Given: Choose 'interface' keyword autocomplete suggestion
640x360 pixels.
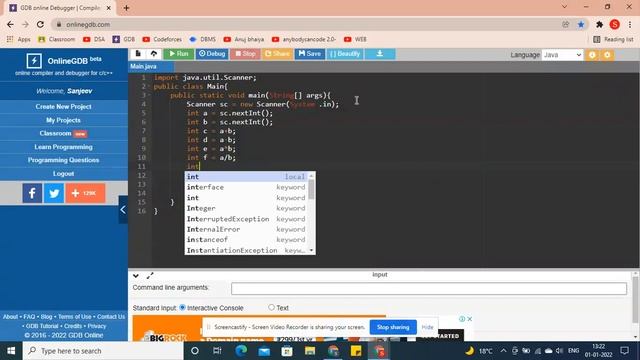Looking at the screenshot, I should point(247,187).
